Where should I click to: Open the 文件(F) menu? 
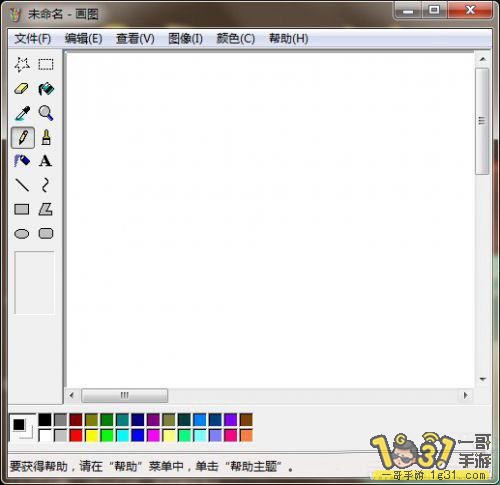(x=33, y=39)
